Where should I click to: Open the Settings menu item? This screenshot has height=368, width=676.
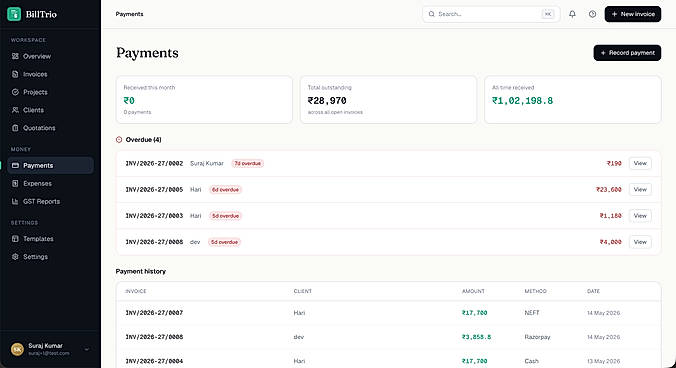tap(50, 256)
